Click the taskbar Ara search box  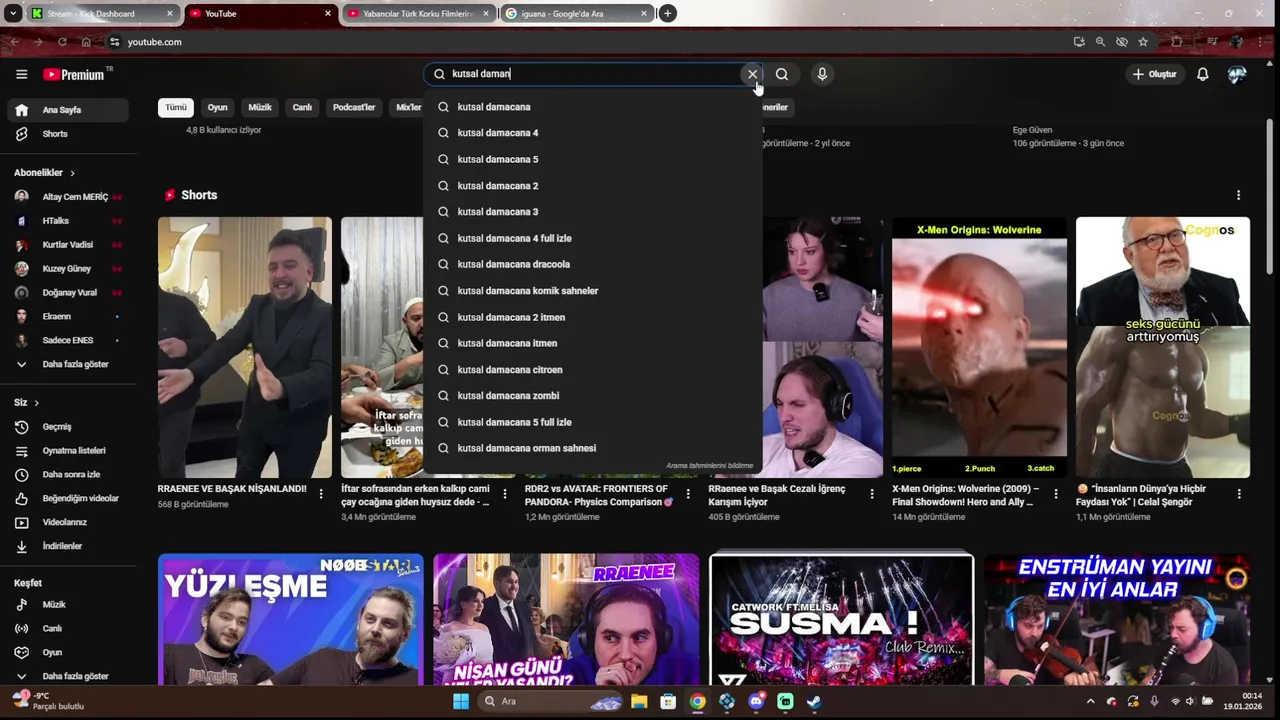point(549,701)
